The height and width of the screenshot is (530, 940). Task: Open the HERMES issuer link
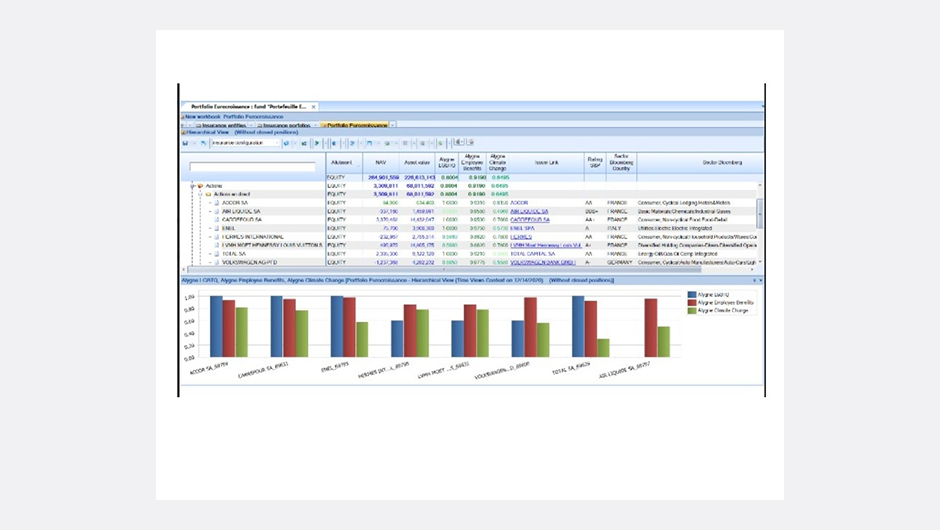[x=521, y=237]
